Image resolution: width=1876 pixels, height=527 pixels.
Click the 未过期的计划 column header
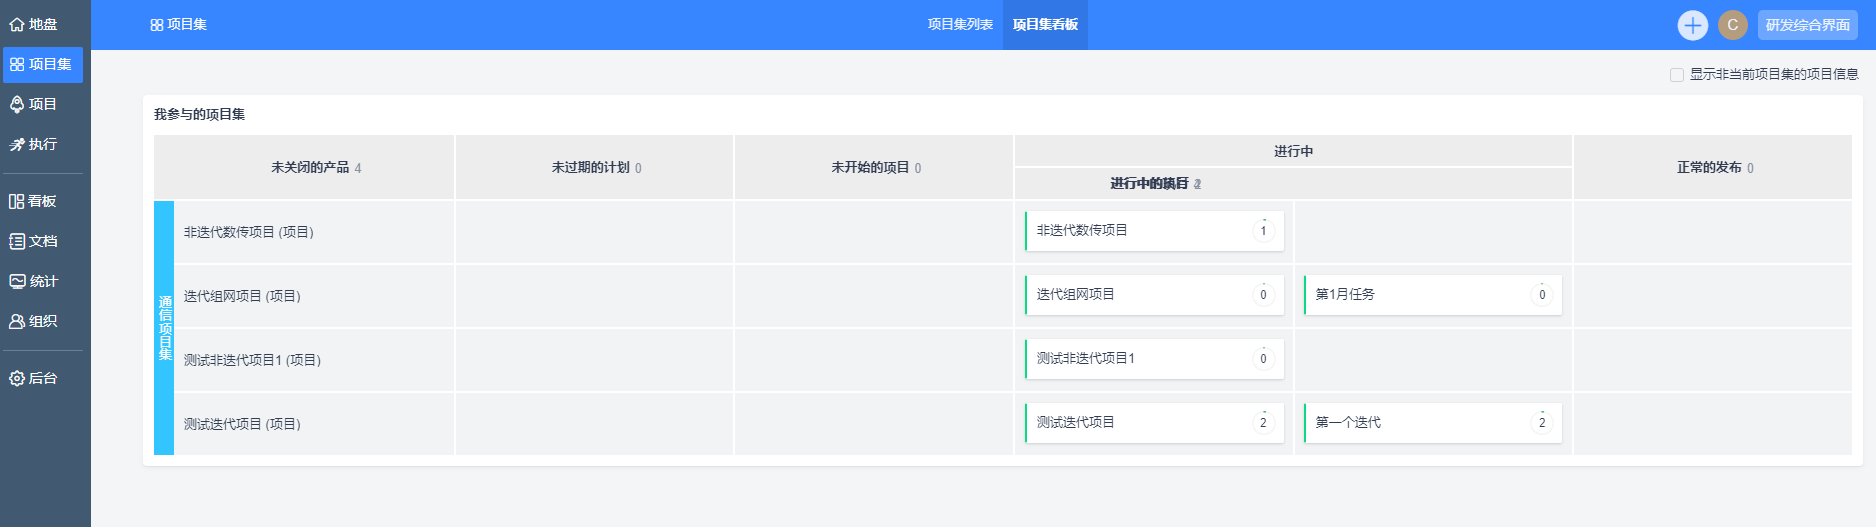pos(594,167)
